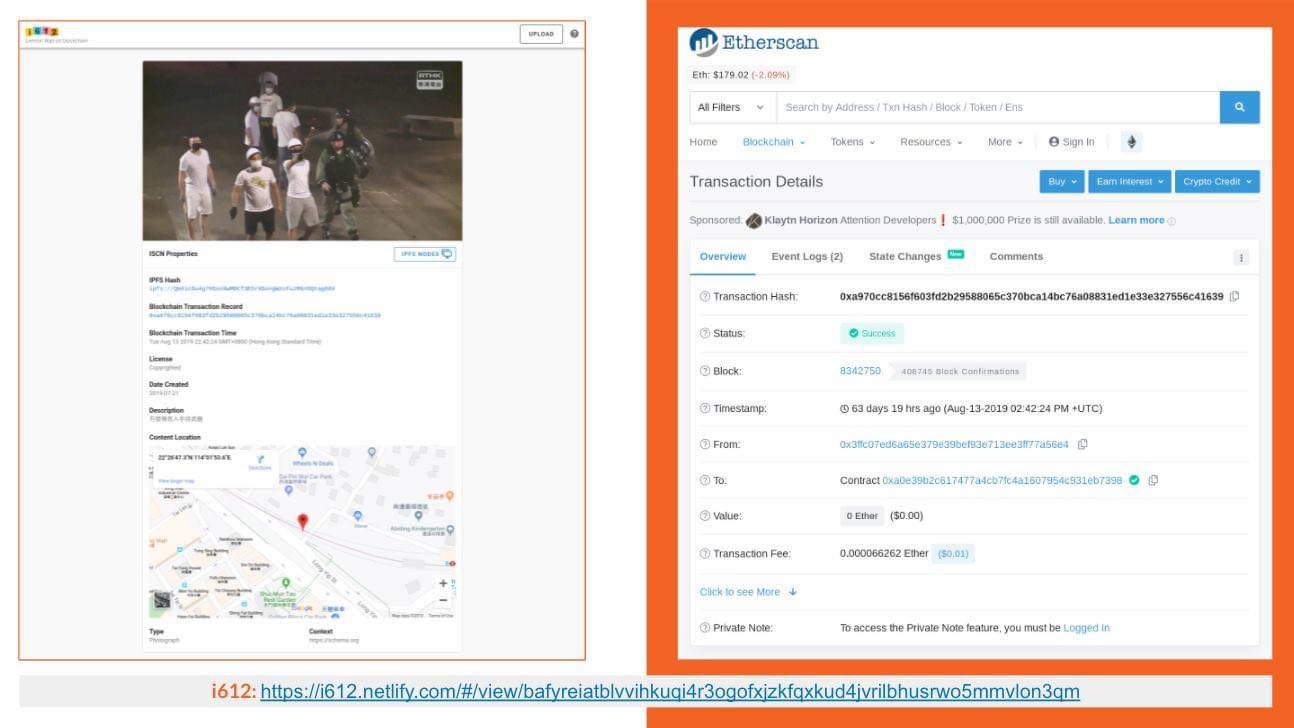
Task: Click the ($0.01) transaction fee badge
Action: pos(954,553)
